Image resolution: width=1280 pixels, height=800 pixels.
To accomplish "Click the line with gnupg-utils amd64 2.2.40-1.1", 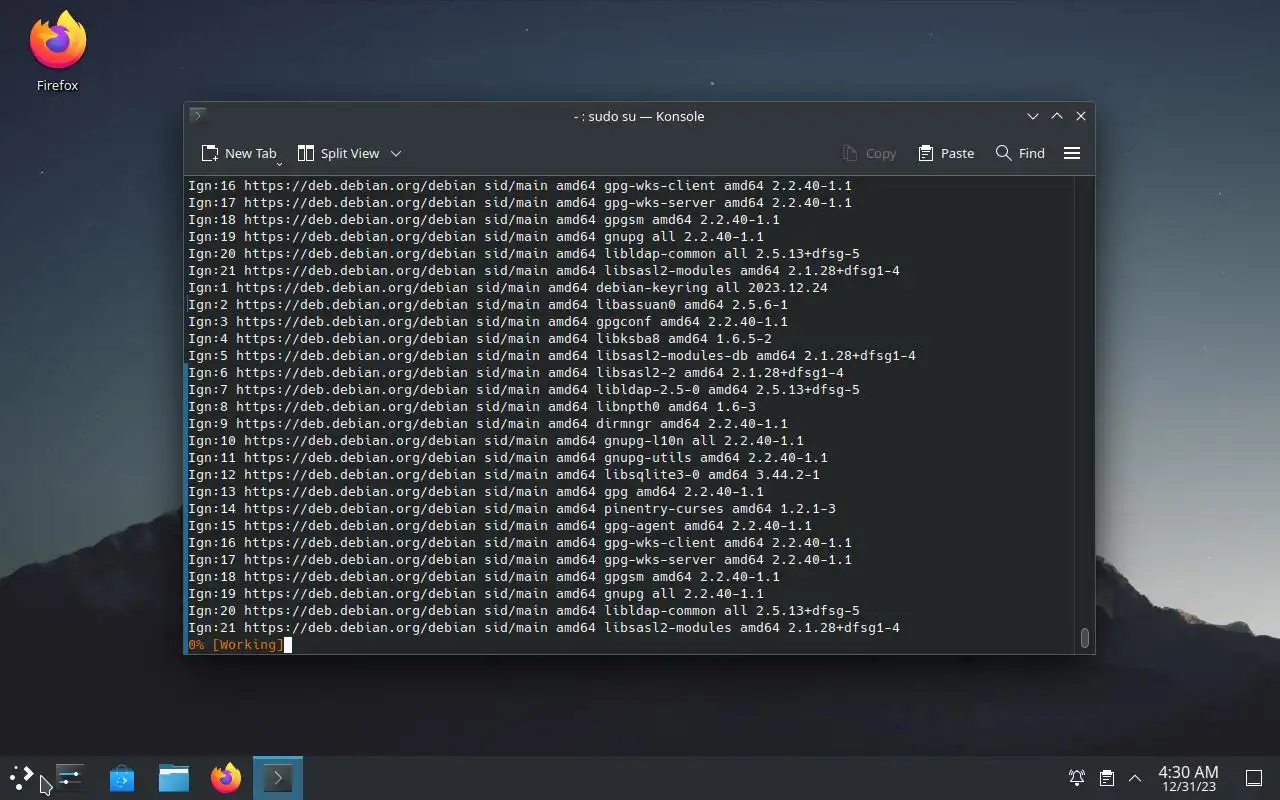I will click(508, 458).
